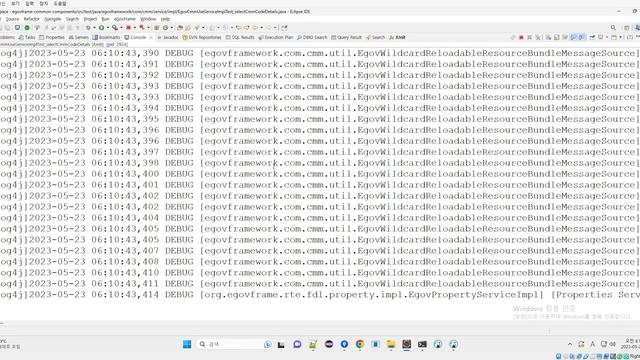
Task: Switch to the SVN Repositories tab
Action: [x=202, y=37]
